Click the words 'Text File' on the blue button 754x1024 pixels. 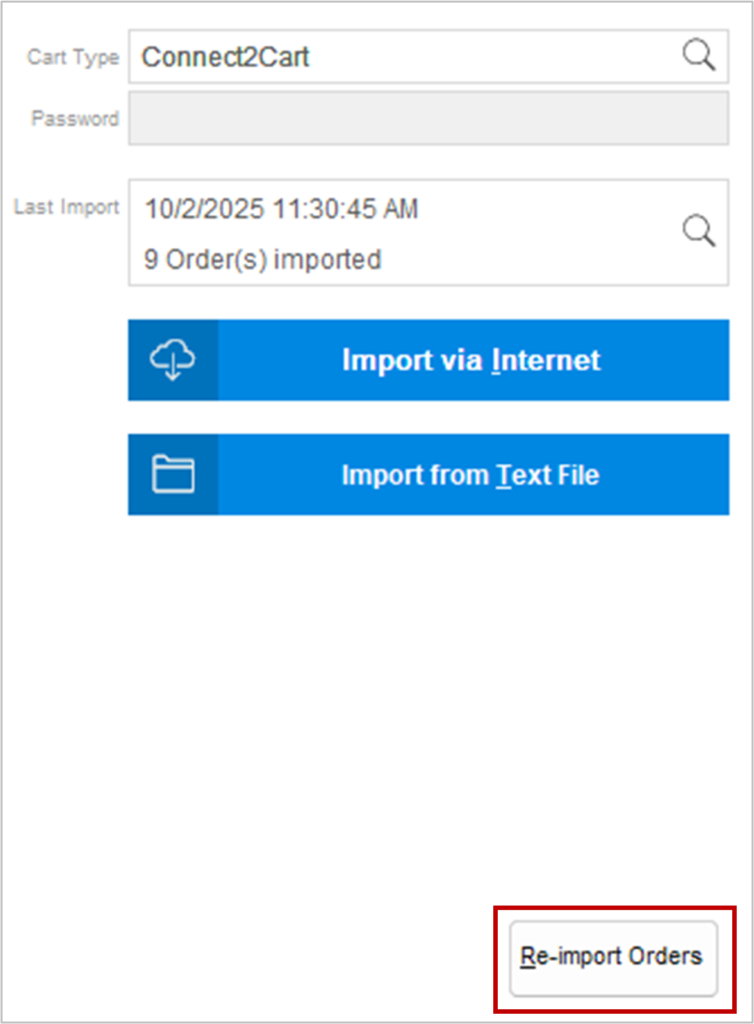coord(547,474)
